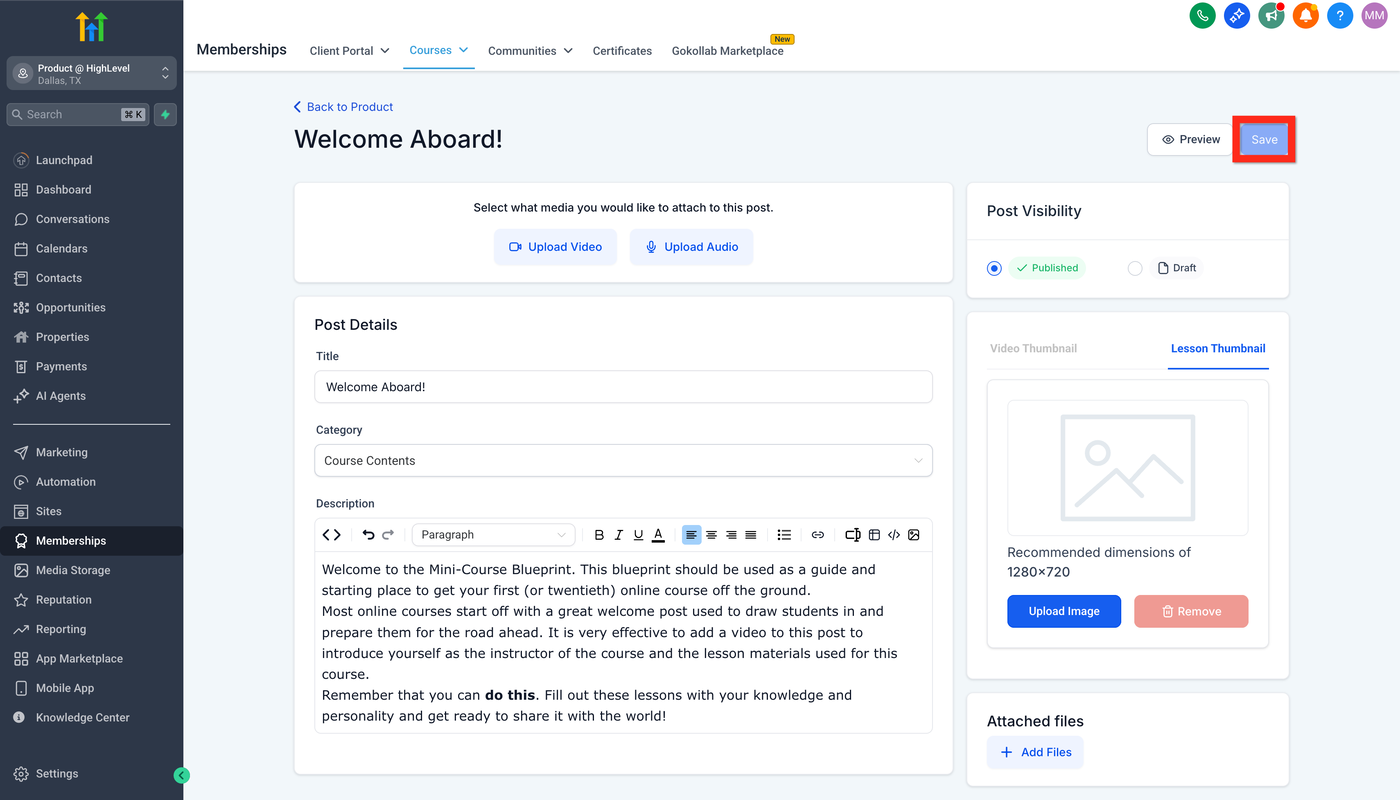Undo the last edit in description editor
Image resolution: width=1400 pixels, height=800 pixels.
click(x=368, y=535)
